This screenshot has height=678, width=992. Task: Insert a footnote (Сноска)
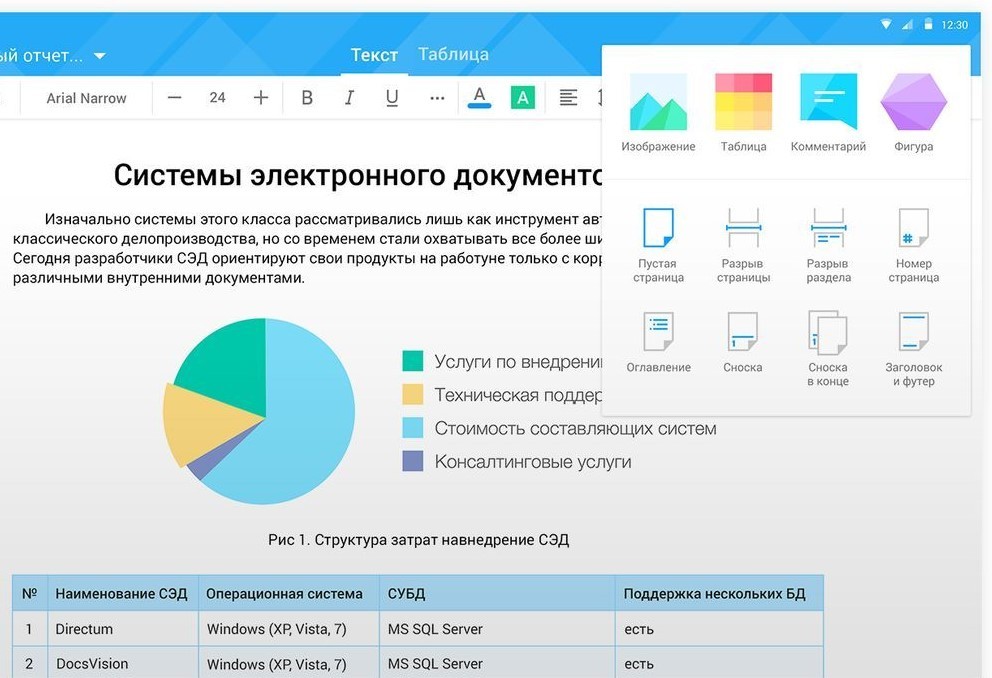743,332
